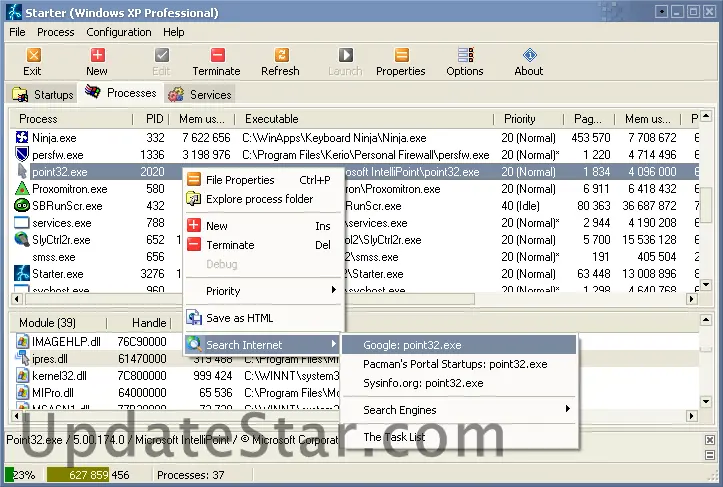The height and width of the screenshot is (487, 723).
Task: Switch to the Startups tab
Action: pyautogui.click(x=42, y=95)
